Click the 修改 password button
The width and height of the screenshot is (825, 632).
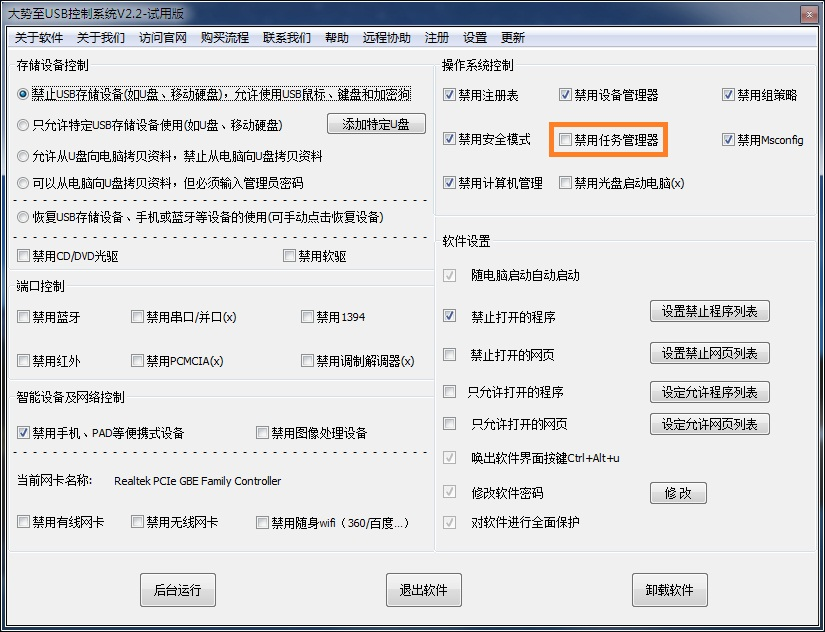pos(678,493)
